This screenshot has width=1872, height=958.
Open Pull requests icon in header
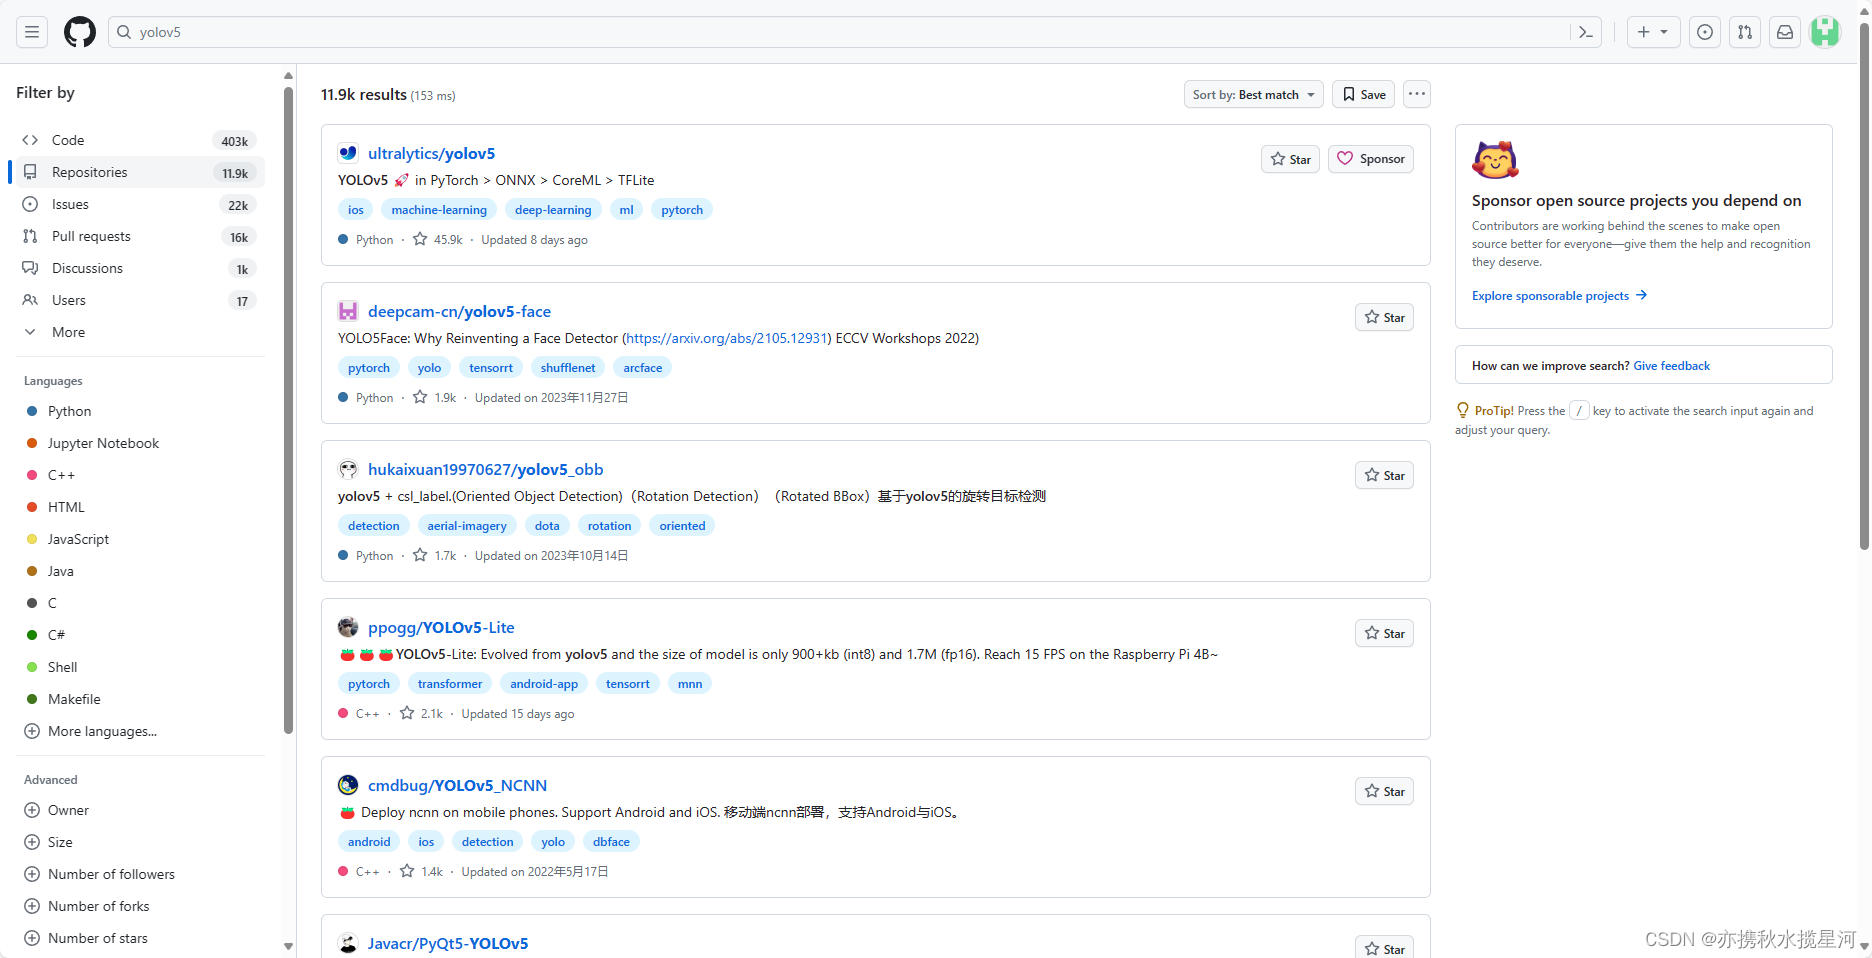[x=1745, y=32]
